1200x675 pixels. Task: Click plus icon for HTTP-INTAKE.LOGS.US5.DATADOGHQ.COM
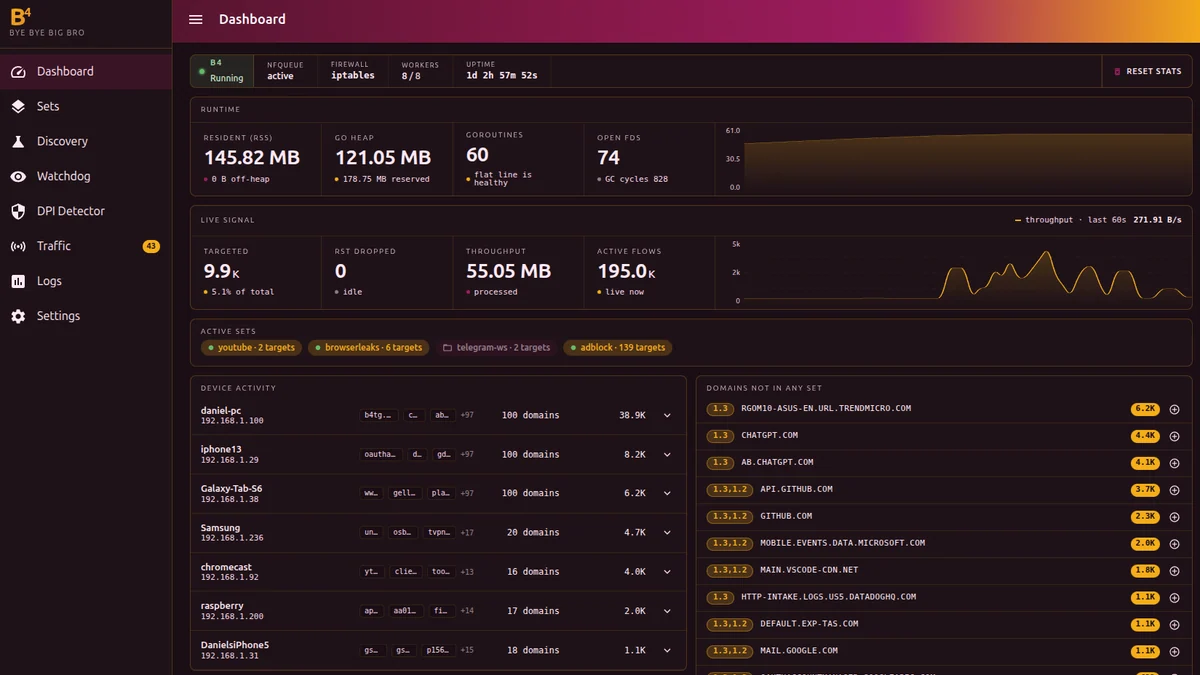pos(1174,598)
